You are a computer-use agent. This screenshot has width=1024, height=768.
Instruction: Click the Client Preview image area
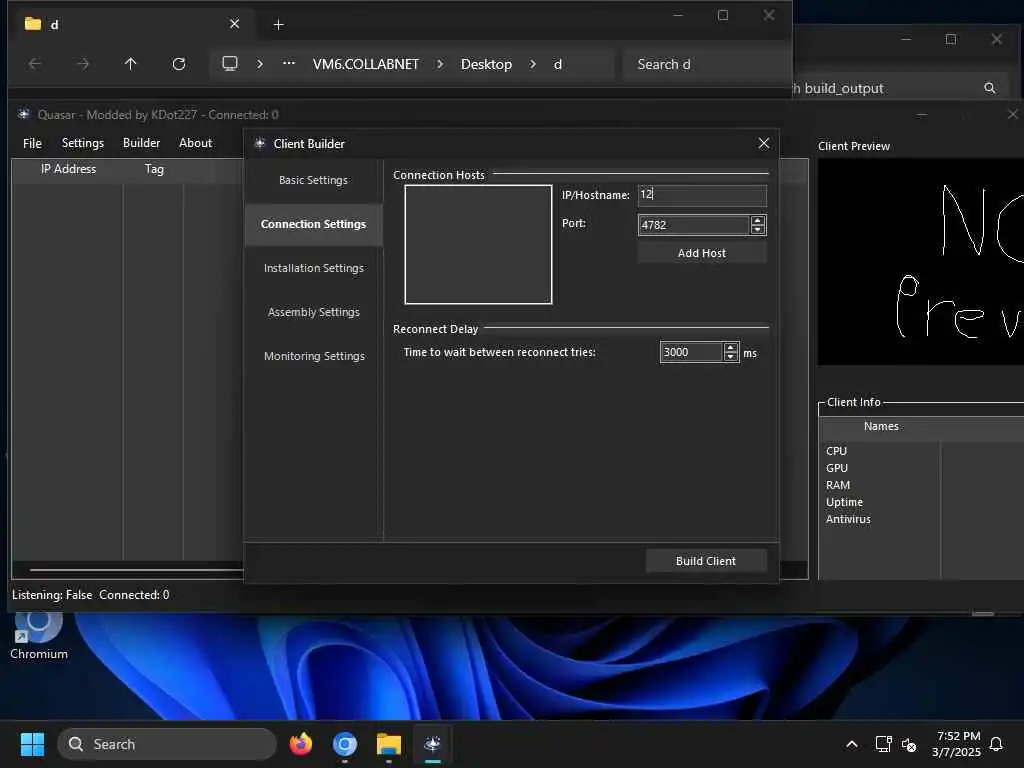point(921,262)
